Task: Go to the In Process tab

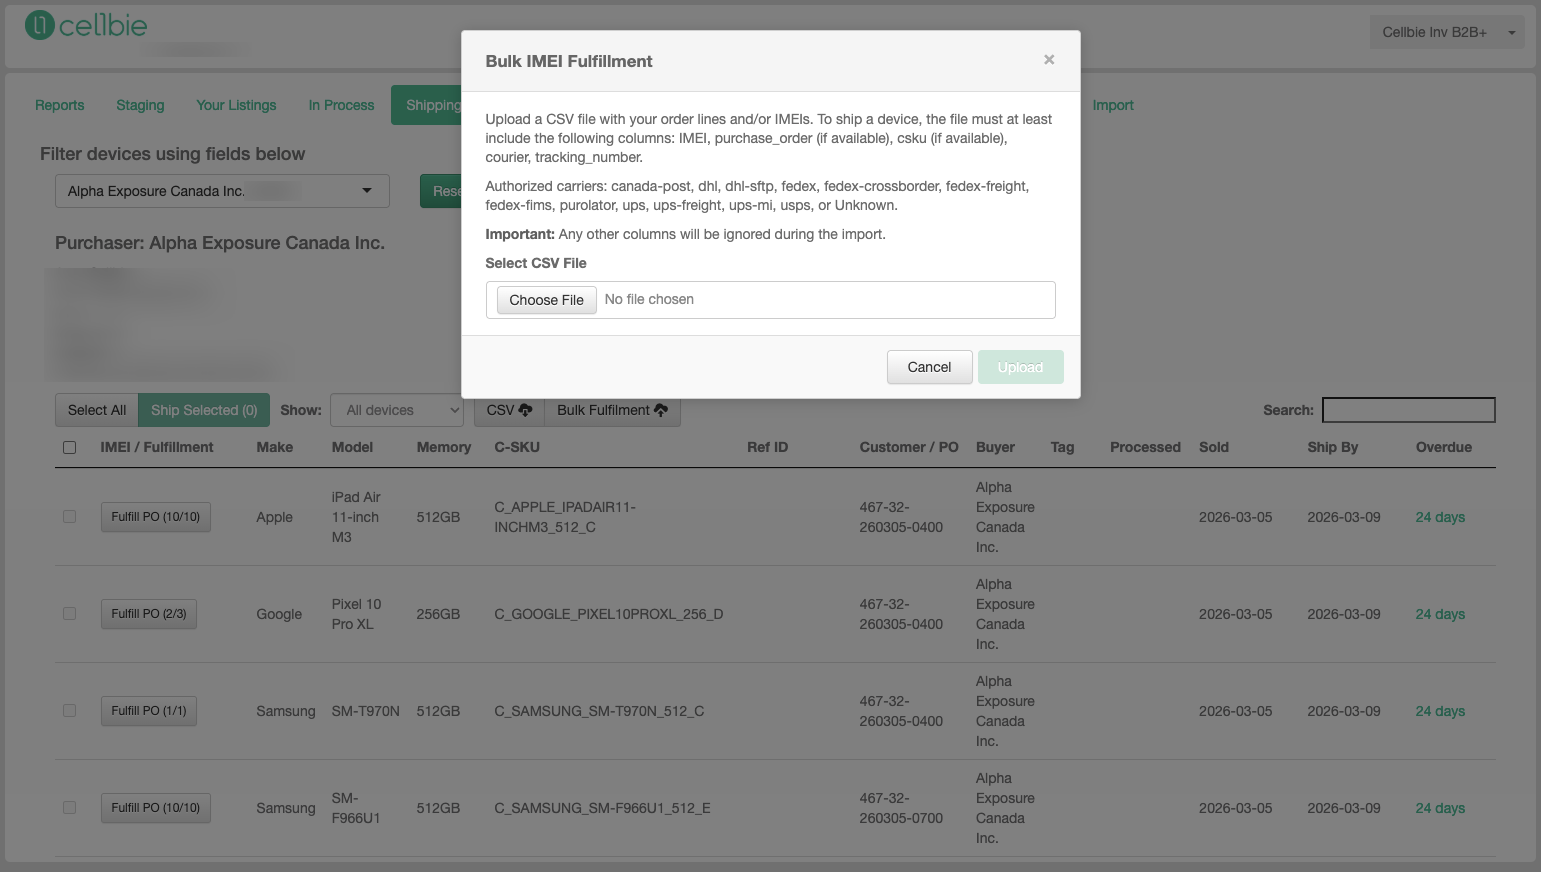Action: coord(341,105)
